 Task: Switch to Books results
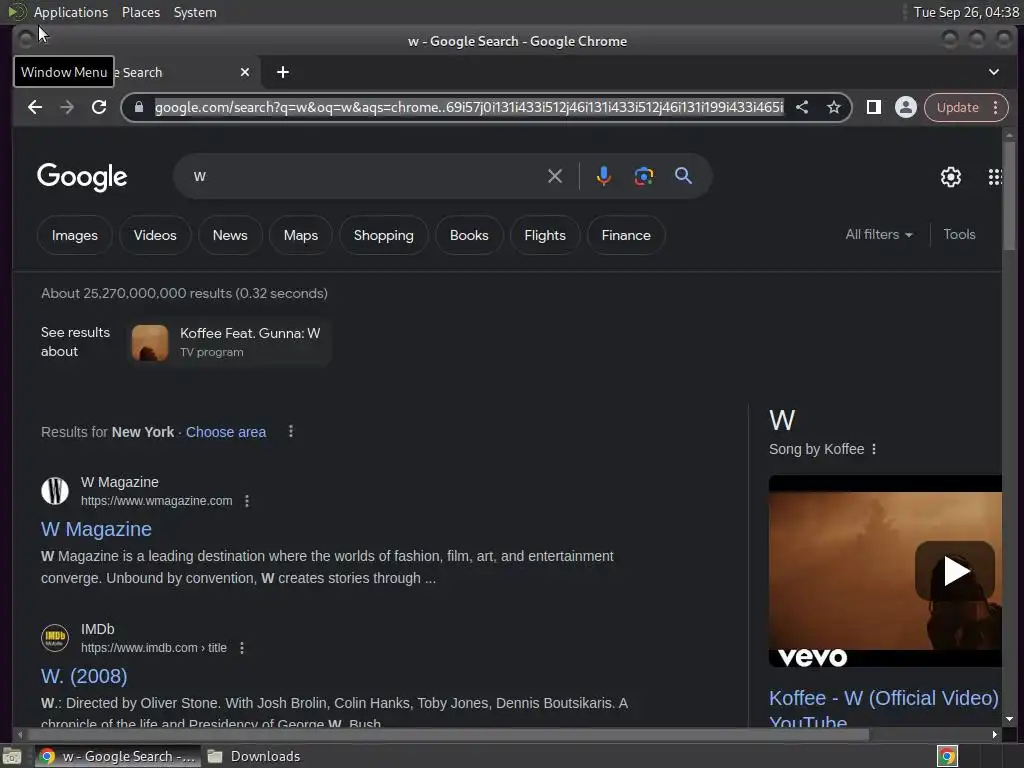469,235
